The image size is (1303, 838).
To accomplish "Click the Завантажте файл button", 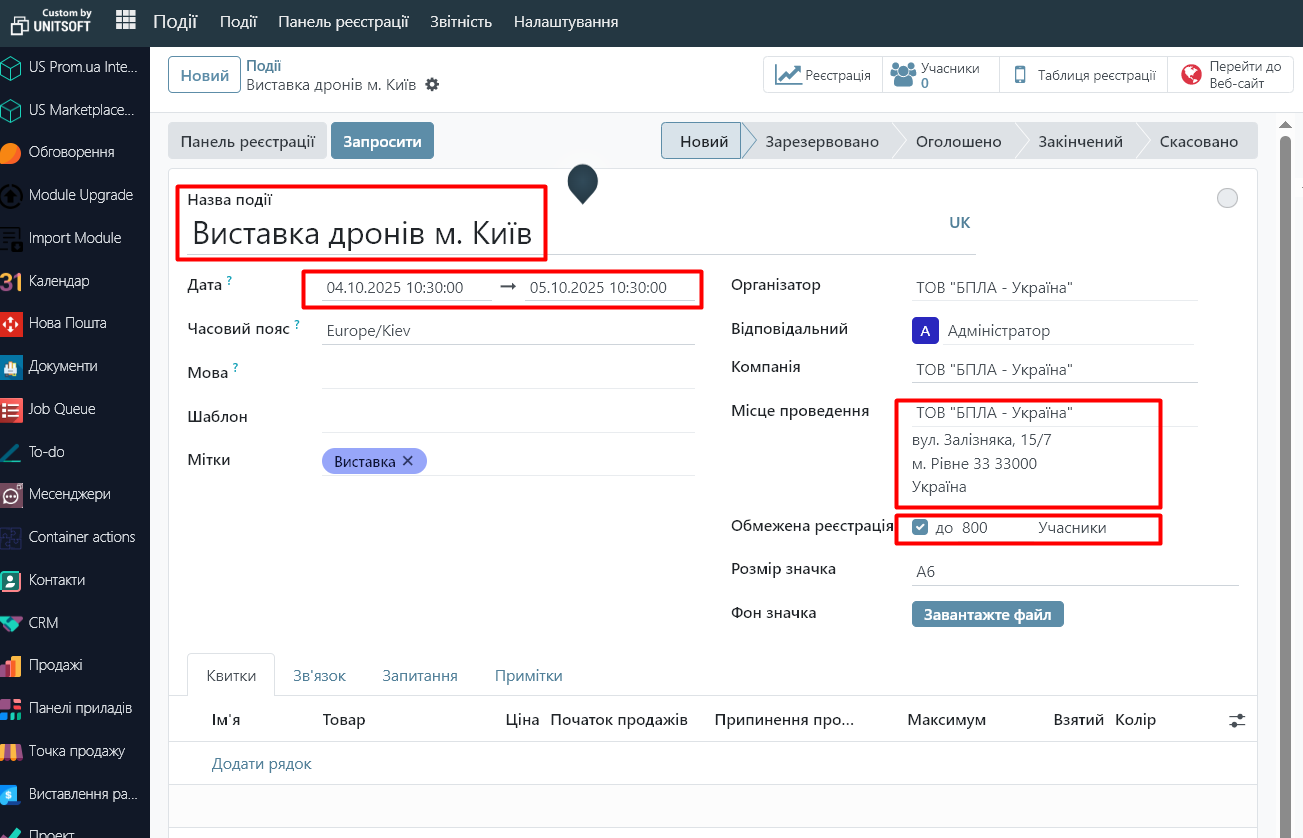I will pyautogui.click(x=987, y=614).
